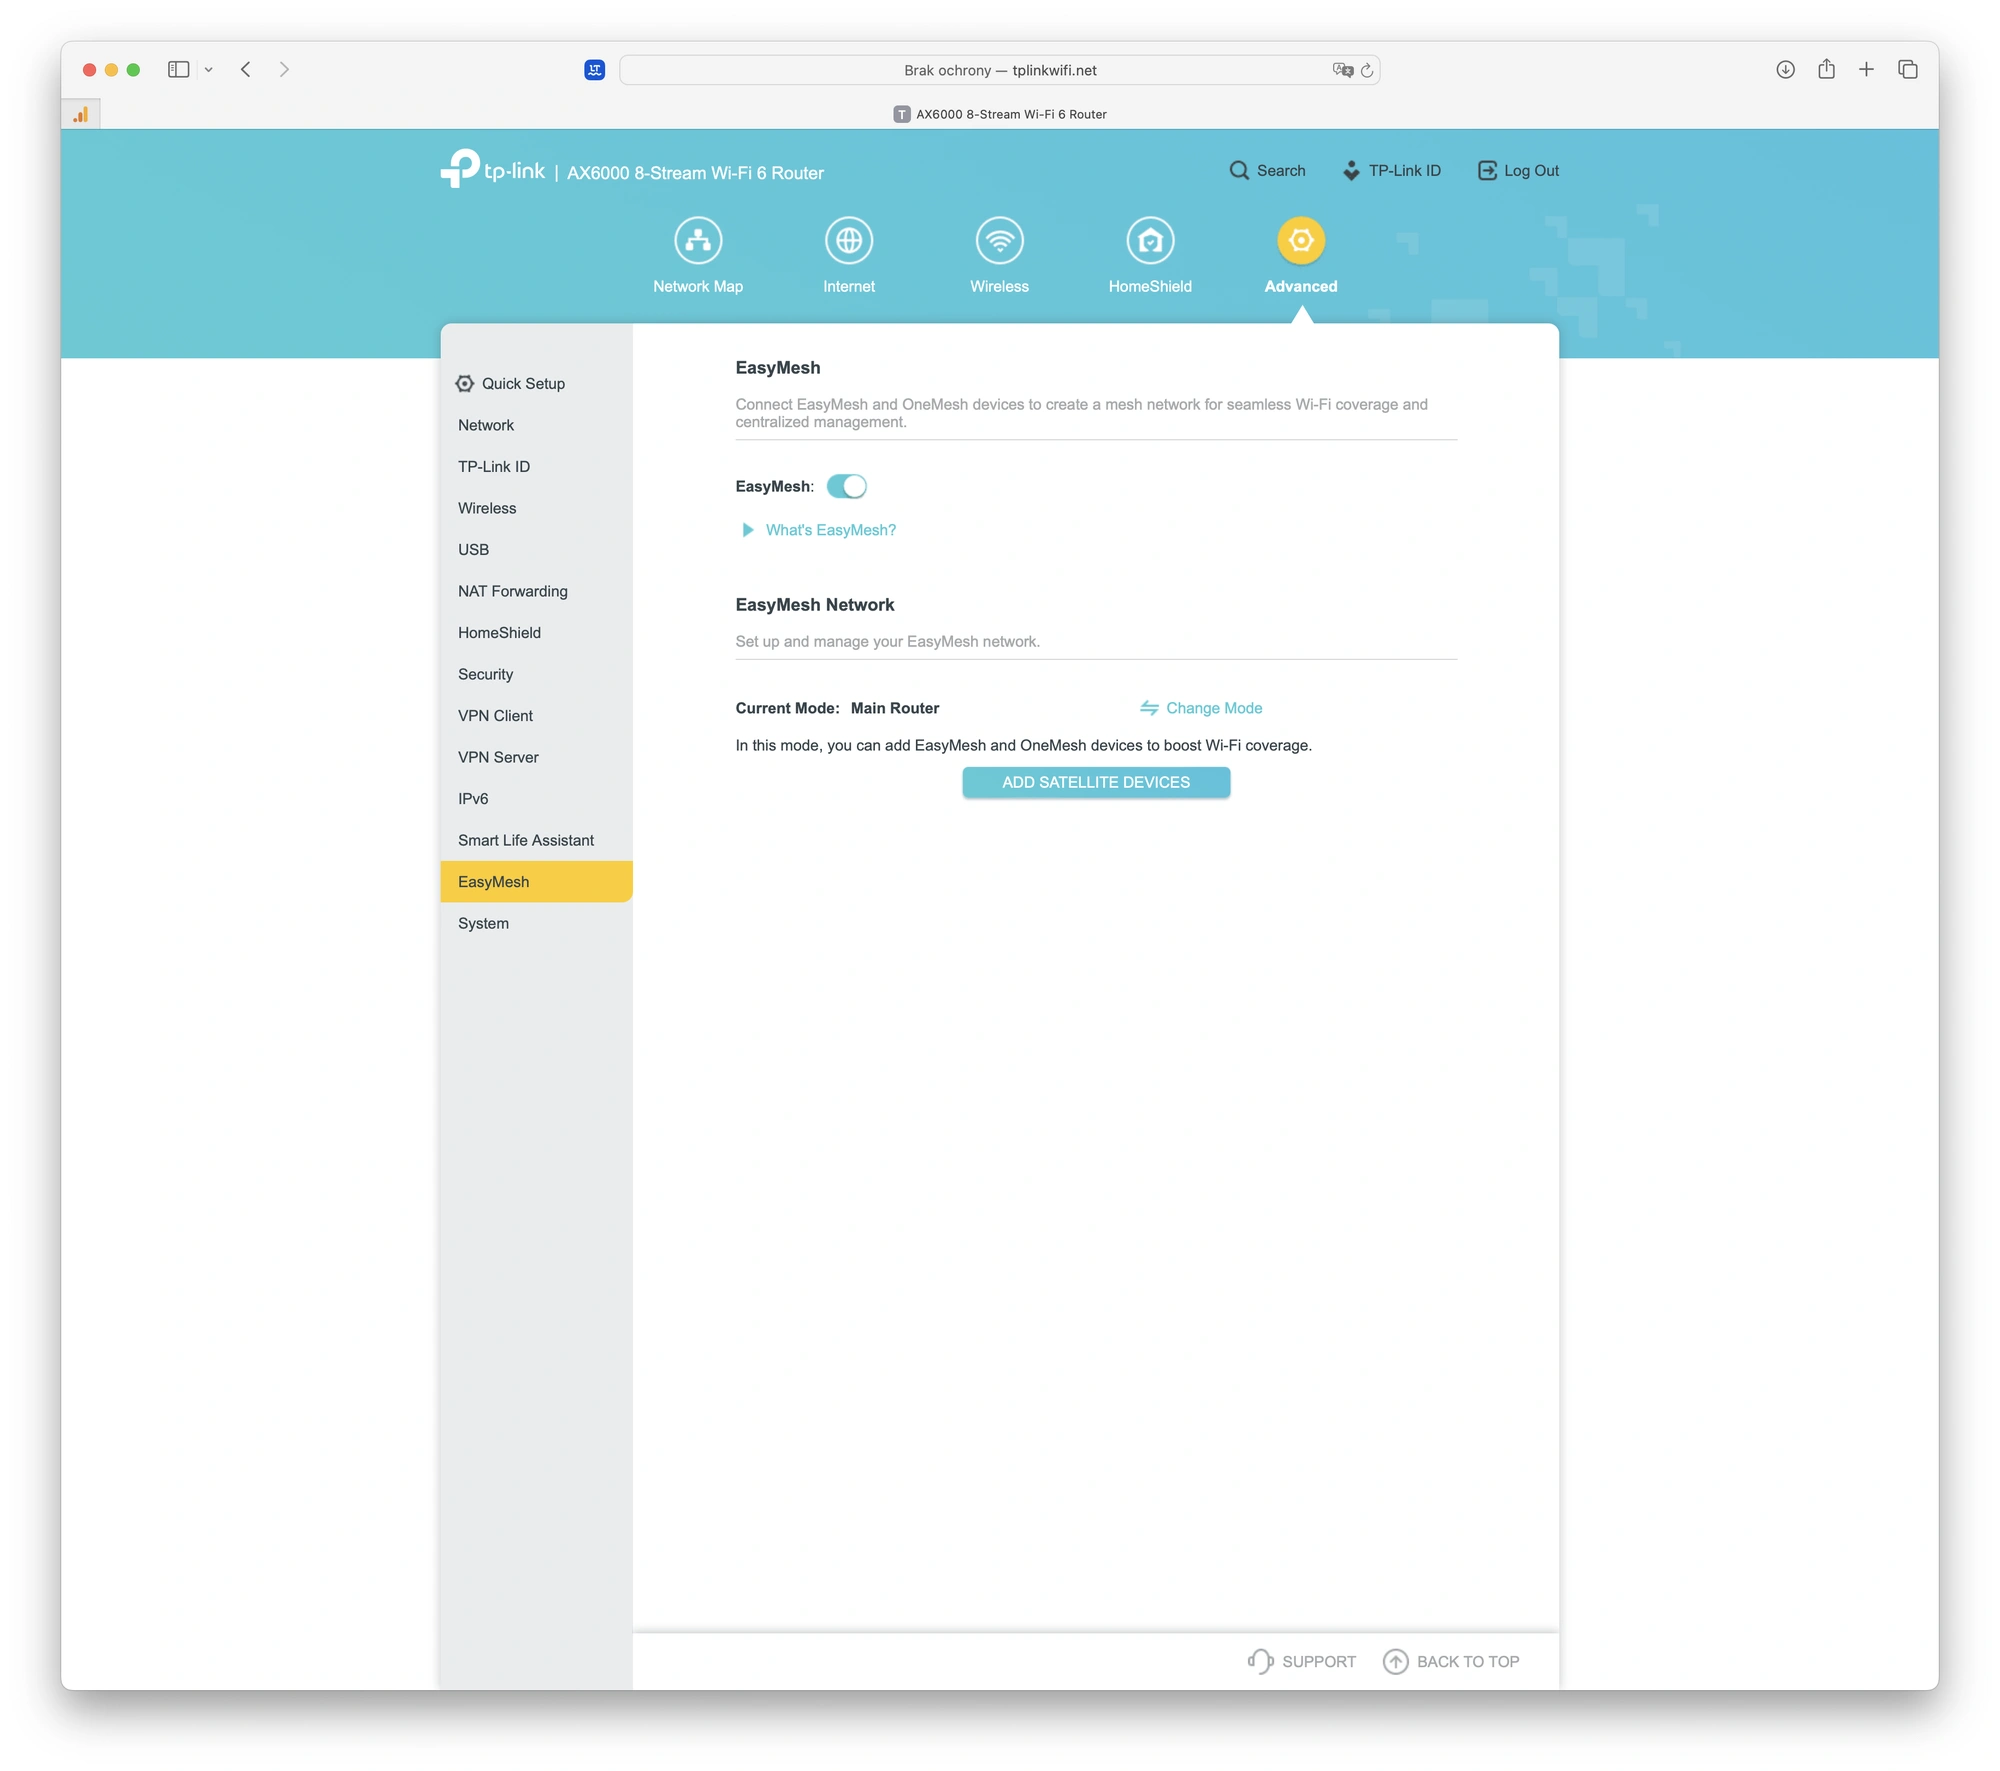2000x1771 pixels.
Task: Click the EasyMesh Network heading
Action: pos(815,605)
